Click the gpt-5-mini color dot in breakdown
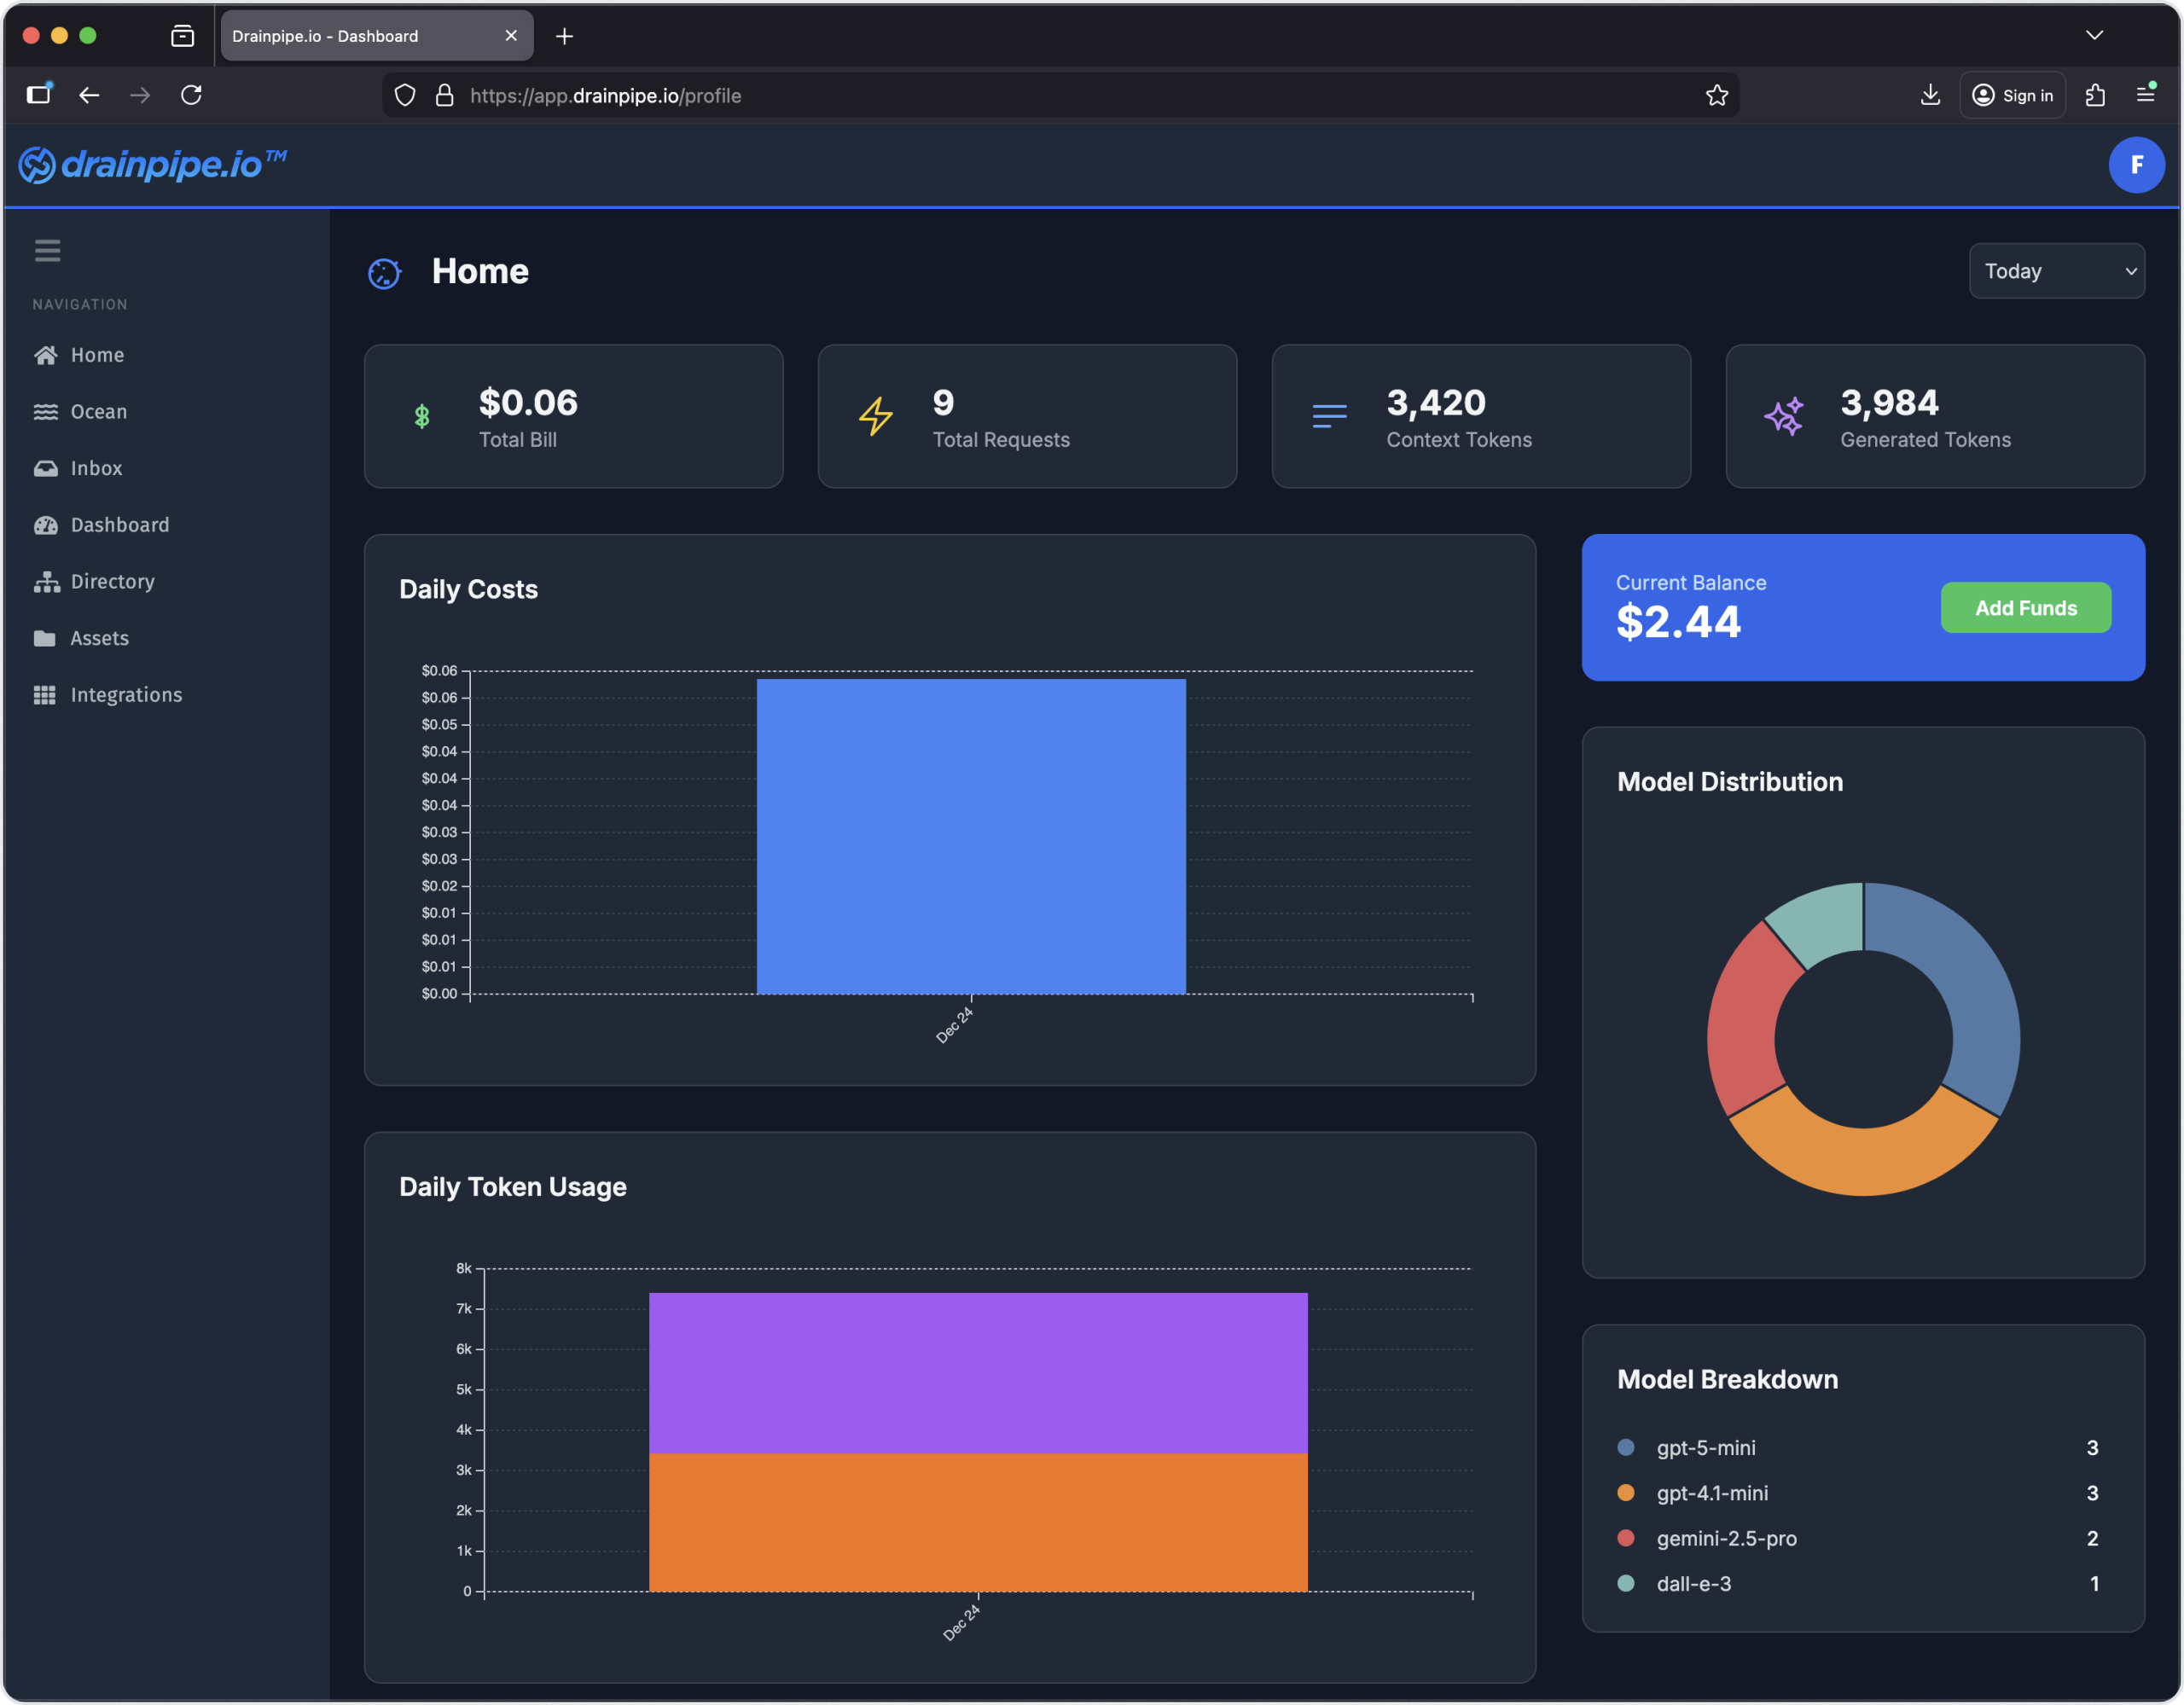 coord(1625,1447)
